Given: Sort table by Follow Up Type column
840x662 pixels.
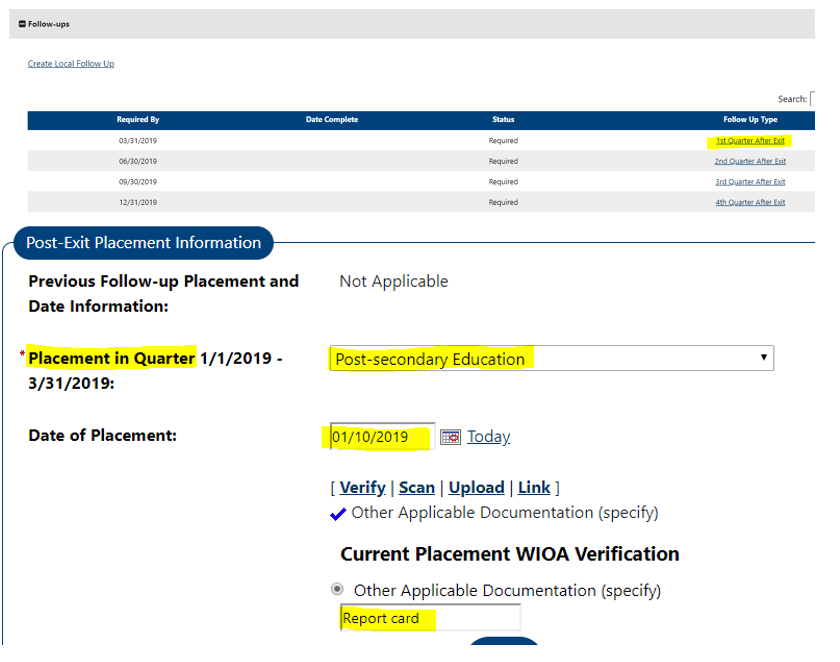Looking at the screenshot, I should [750, 120].
